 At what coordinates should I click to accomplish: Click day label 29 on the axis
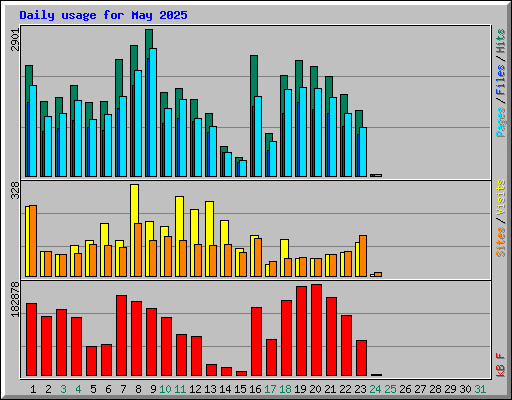(x=450, y=389)
